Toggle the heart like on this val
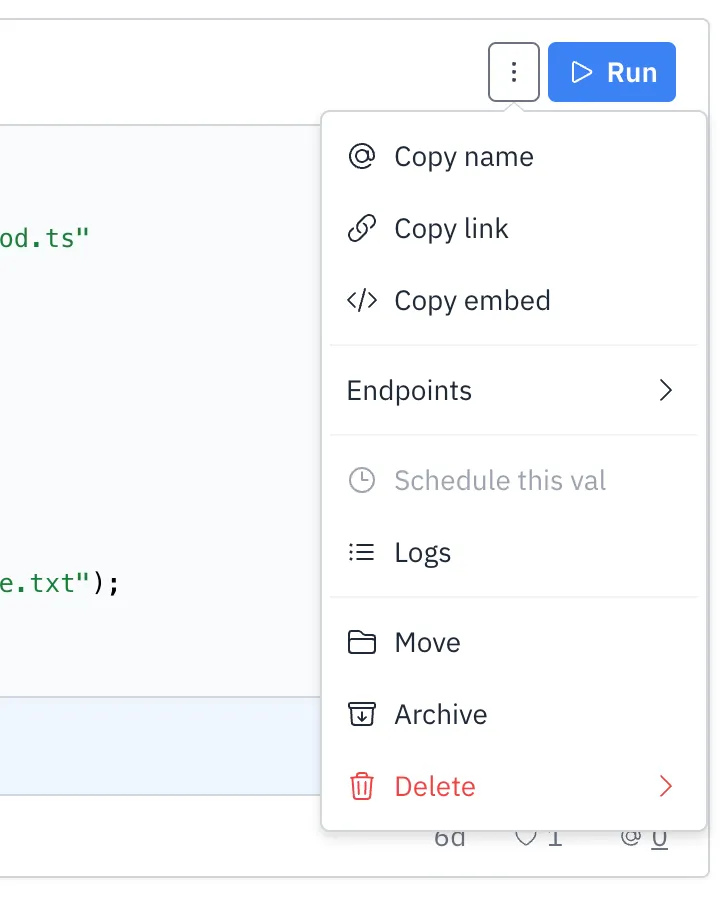The width and height of the screenshot is (728, 898). (527, 838)
